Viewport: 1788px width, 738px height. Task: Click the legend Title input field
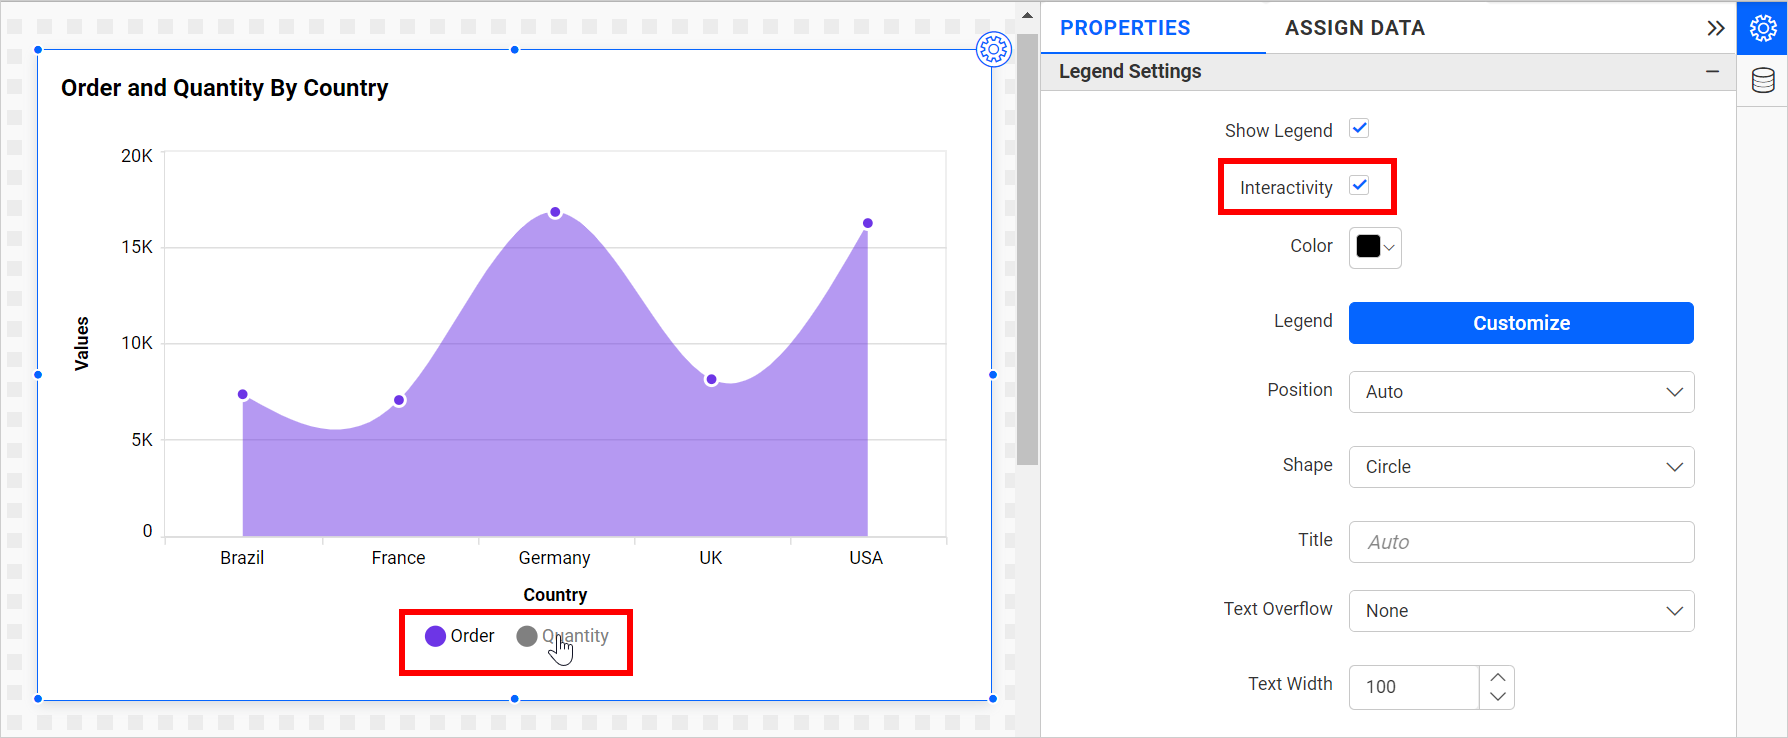pos(1520,542)
